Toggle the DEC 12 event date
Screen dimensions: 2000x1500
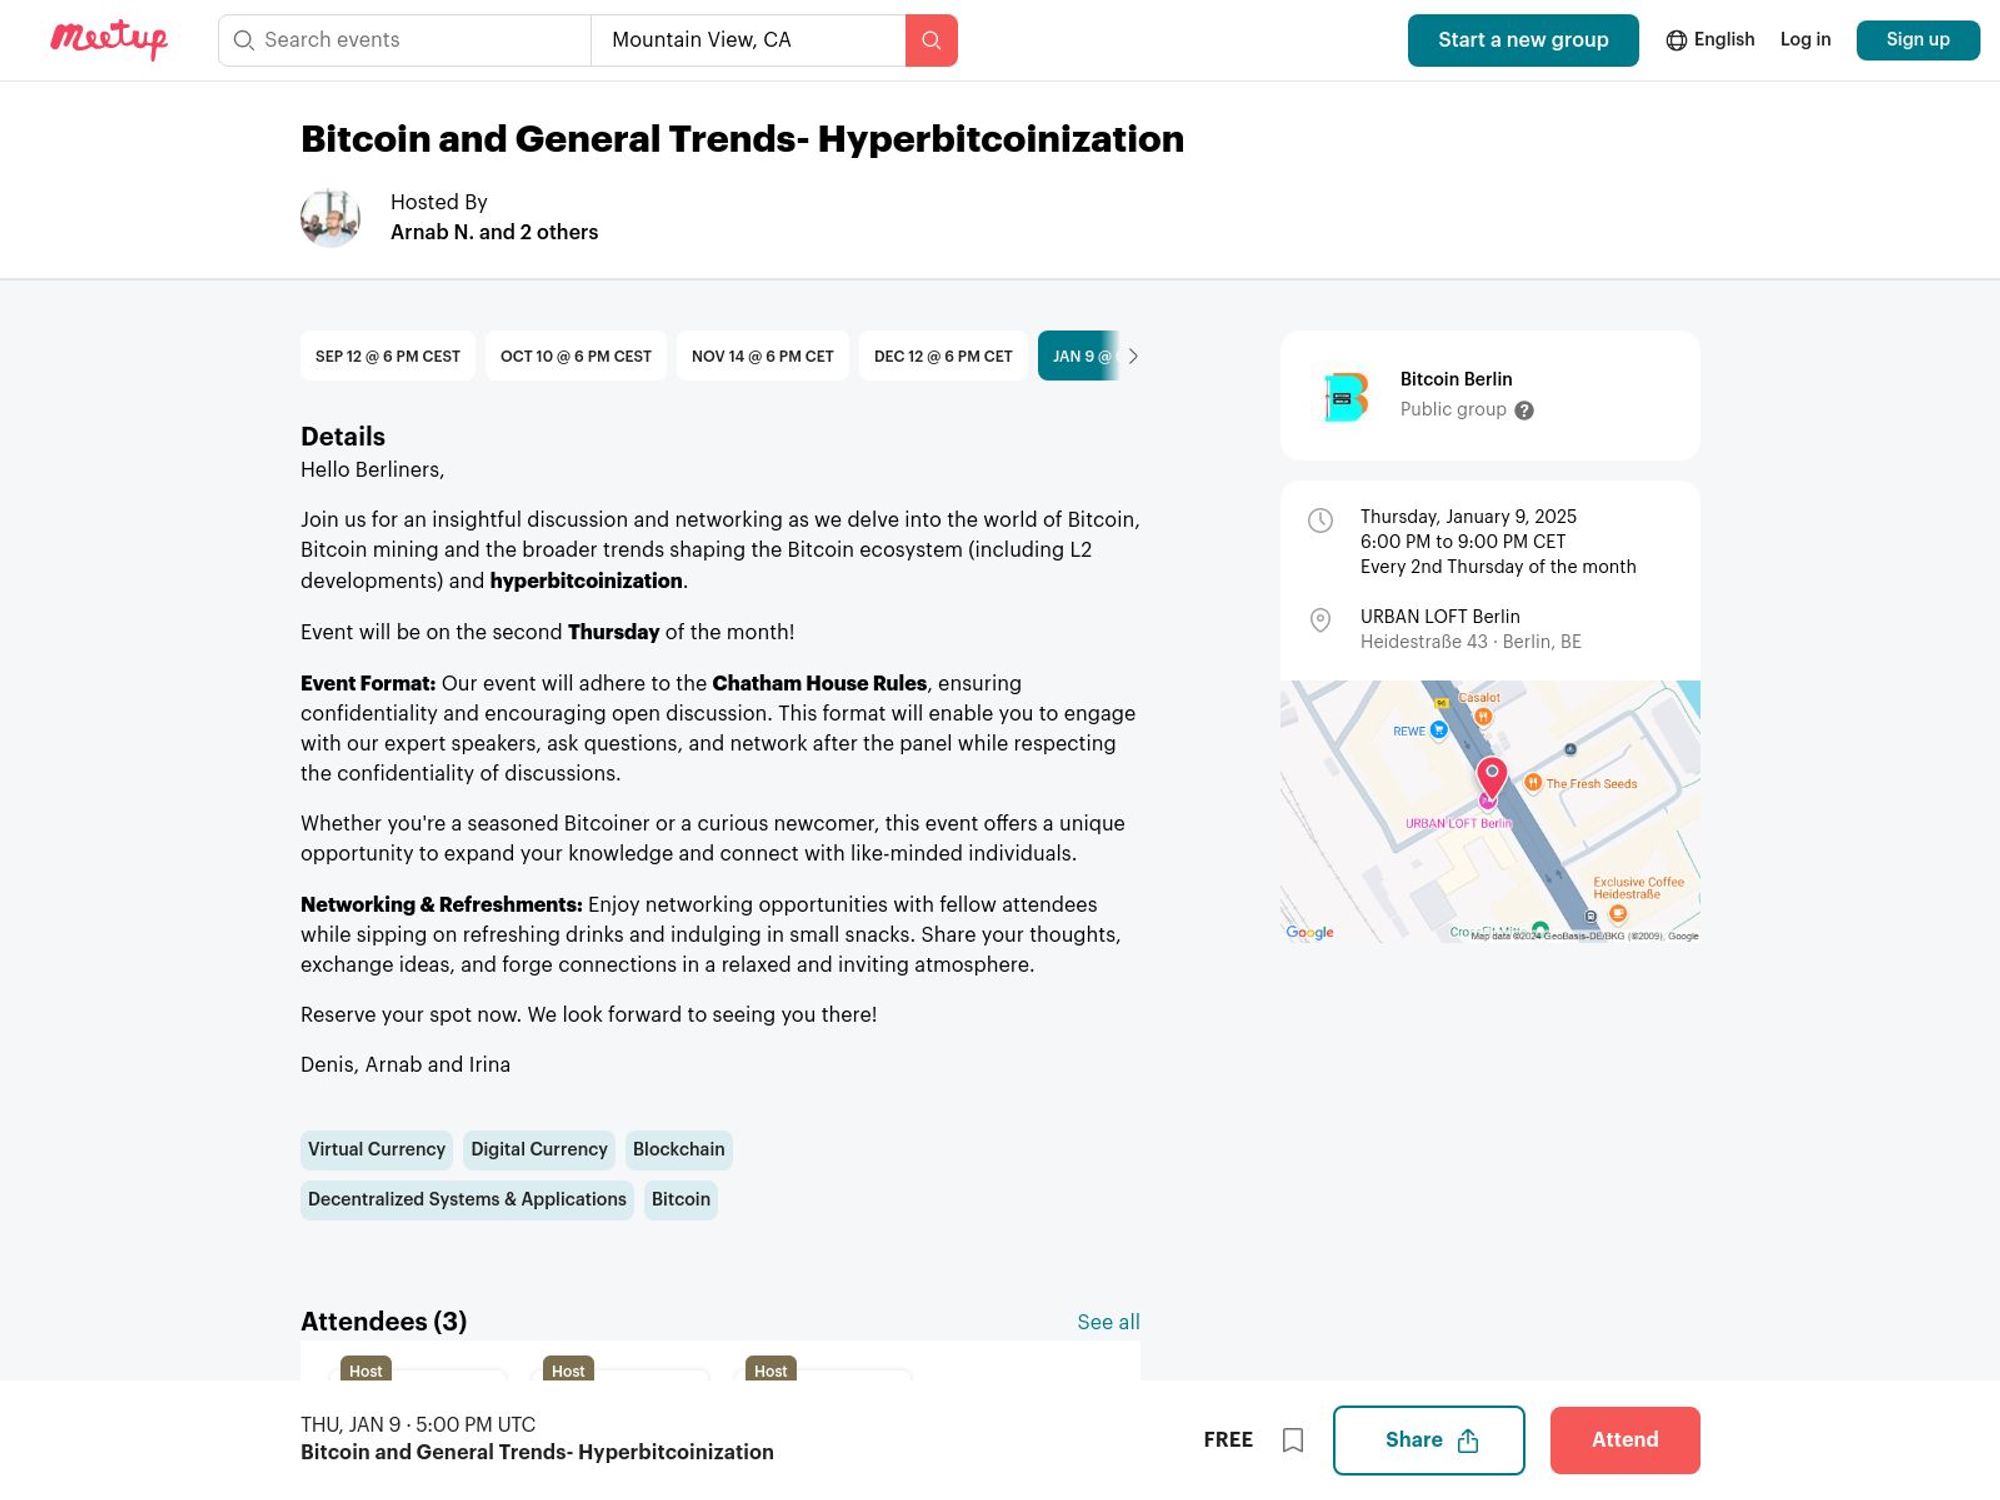tap(943, 355)
